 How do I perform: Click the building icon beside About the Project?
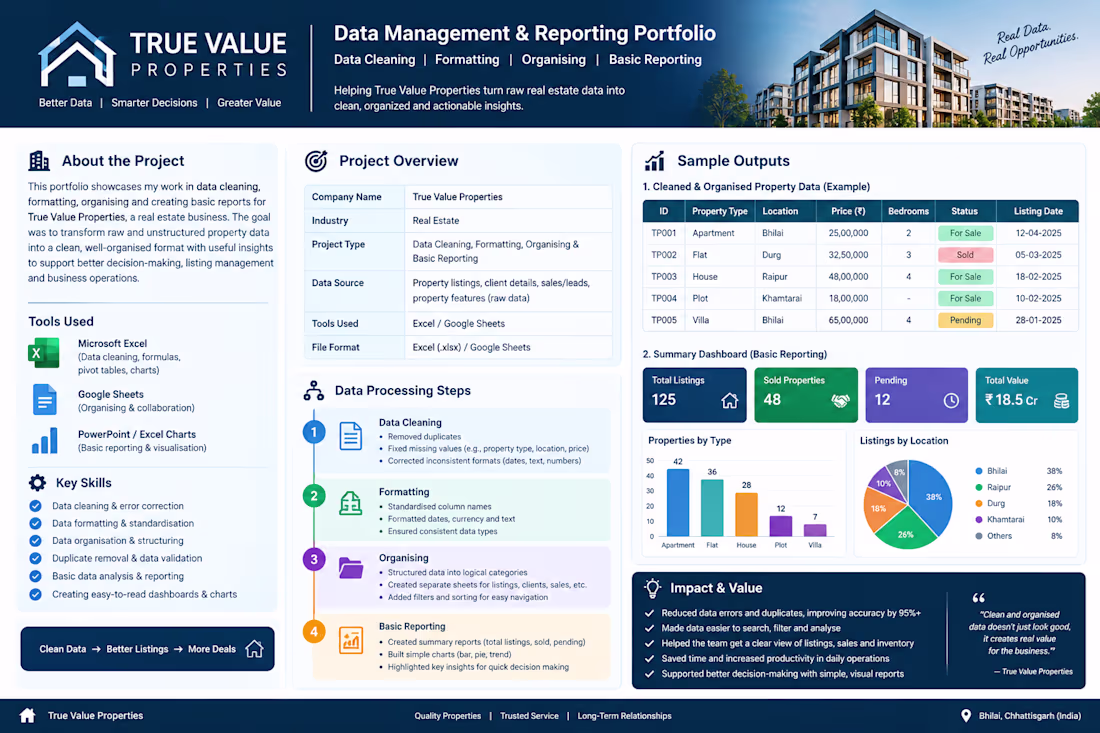tap(39, 161)
